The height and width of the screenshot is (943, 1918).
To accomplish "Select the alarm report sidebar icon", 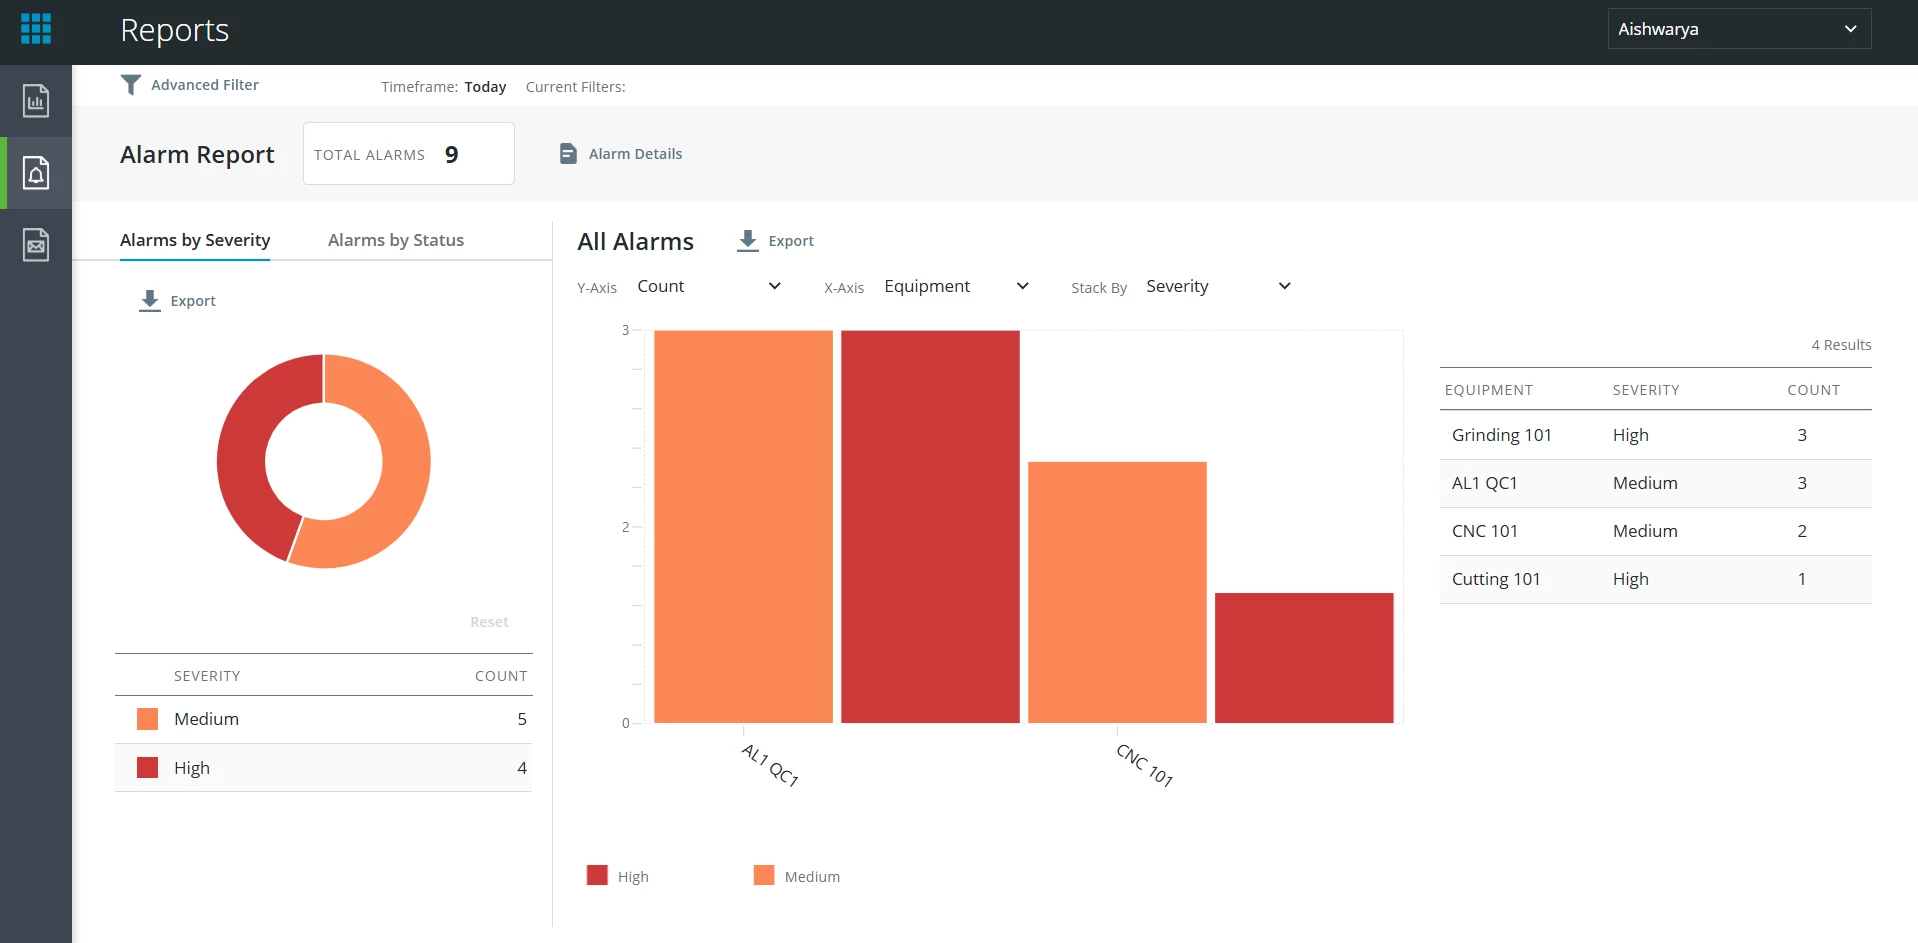I will point(36,173).
